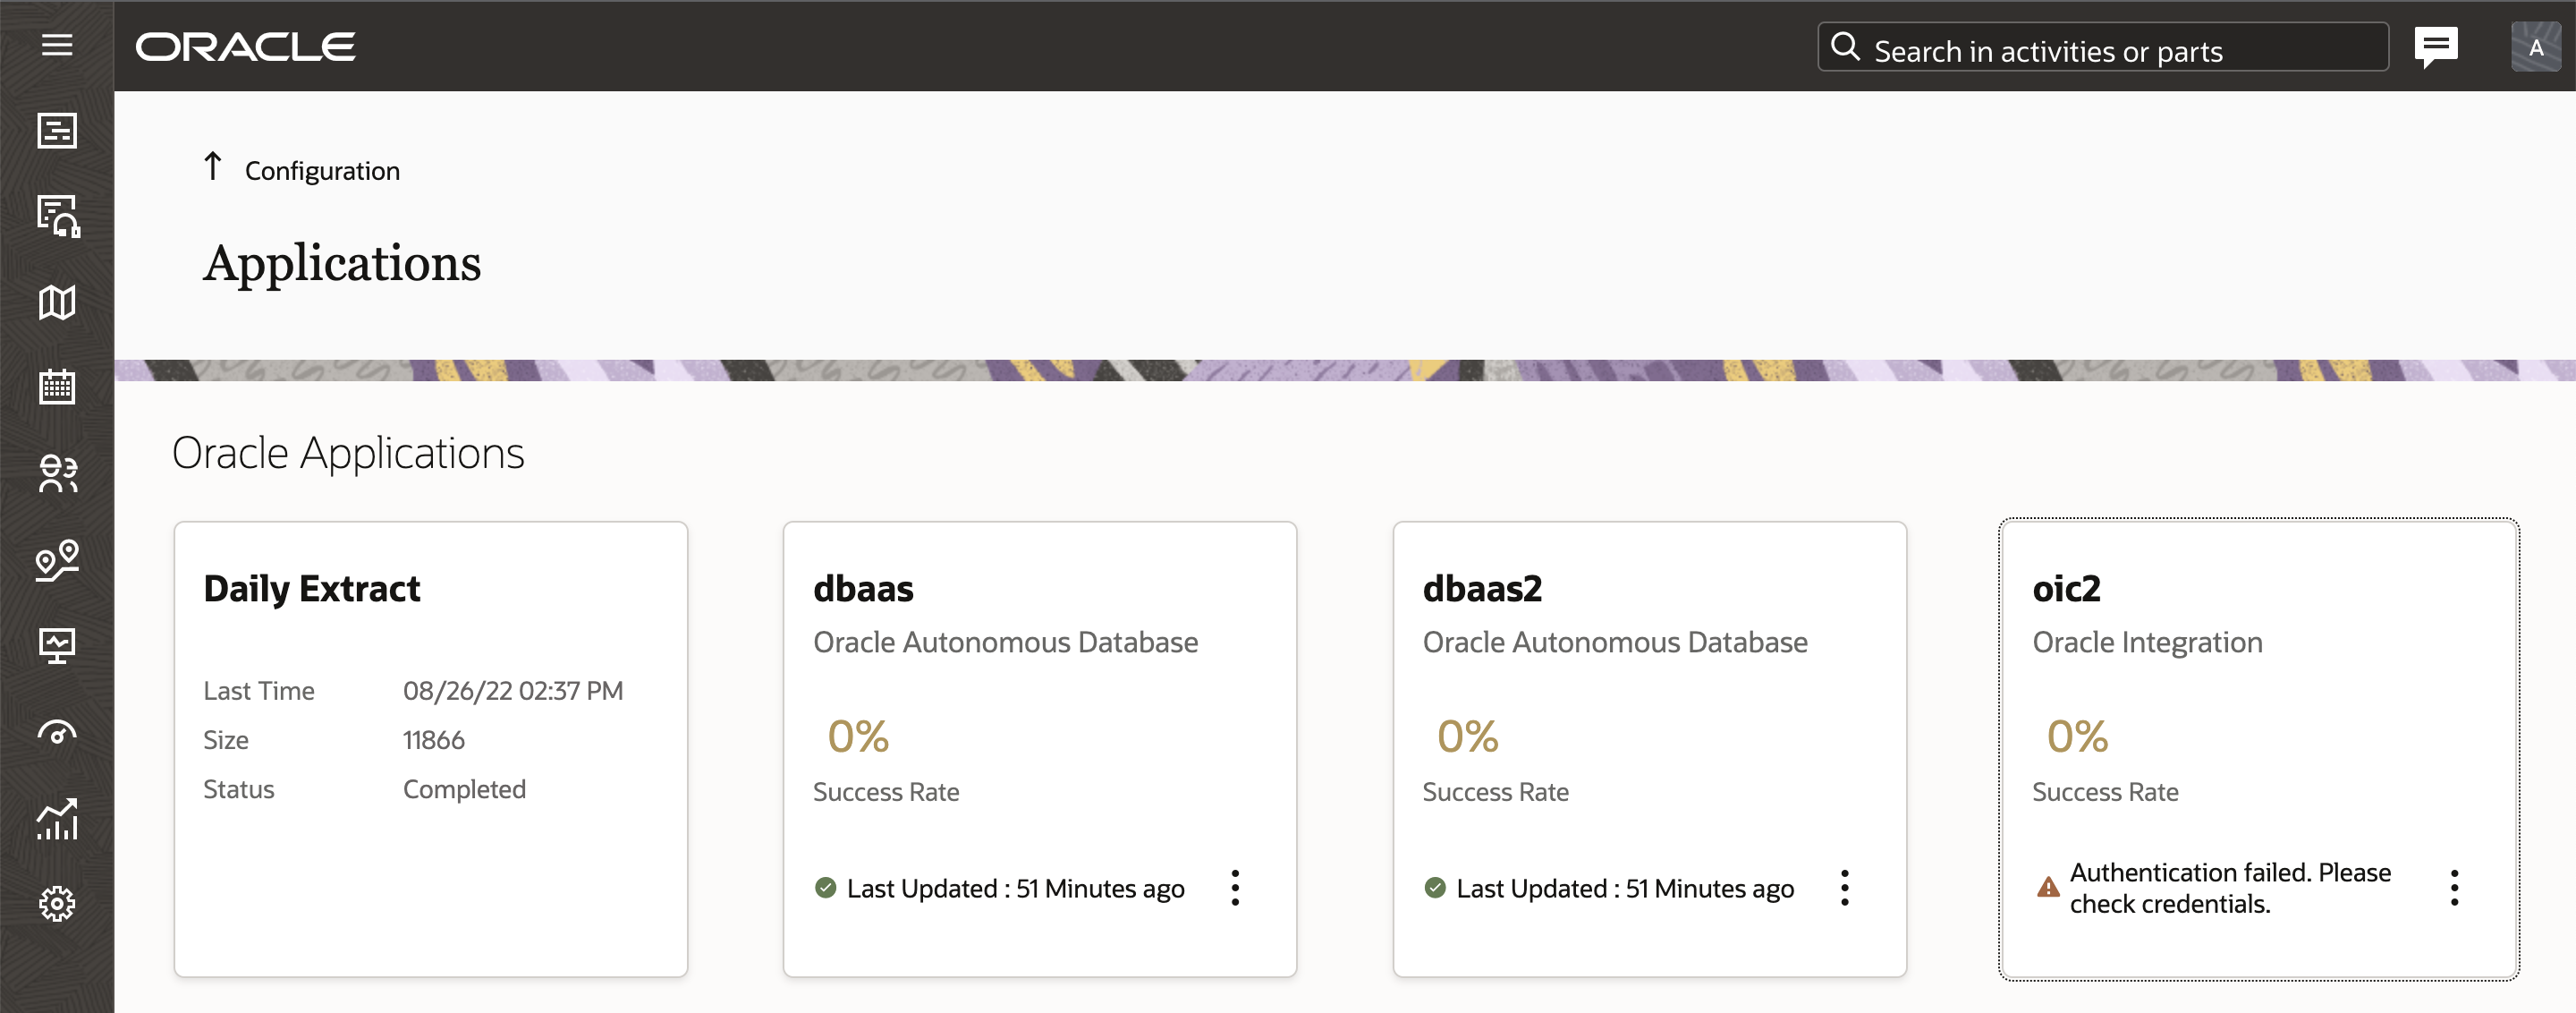Click the up arrow beside Configuration
Viewport: 2576px width, 1013px height.
[212, 166]
